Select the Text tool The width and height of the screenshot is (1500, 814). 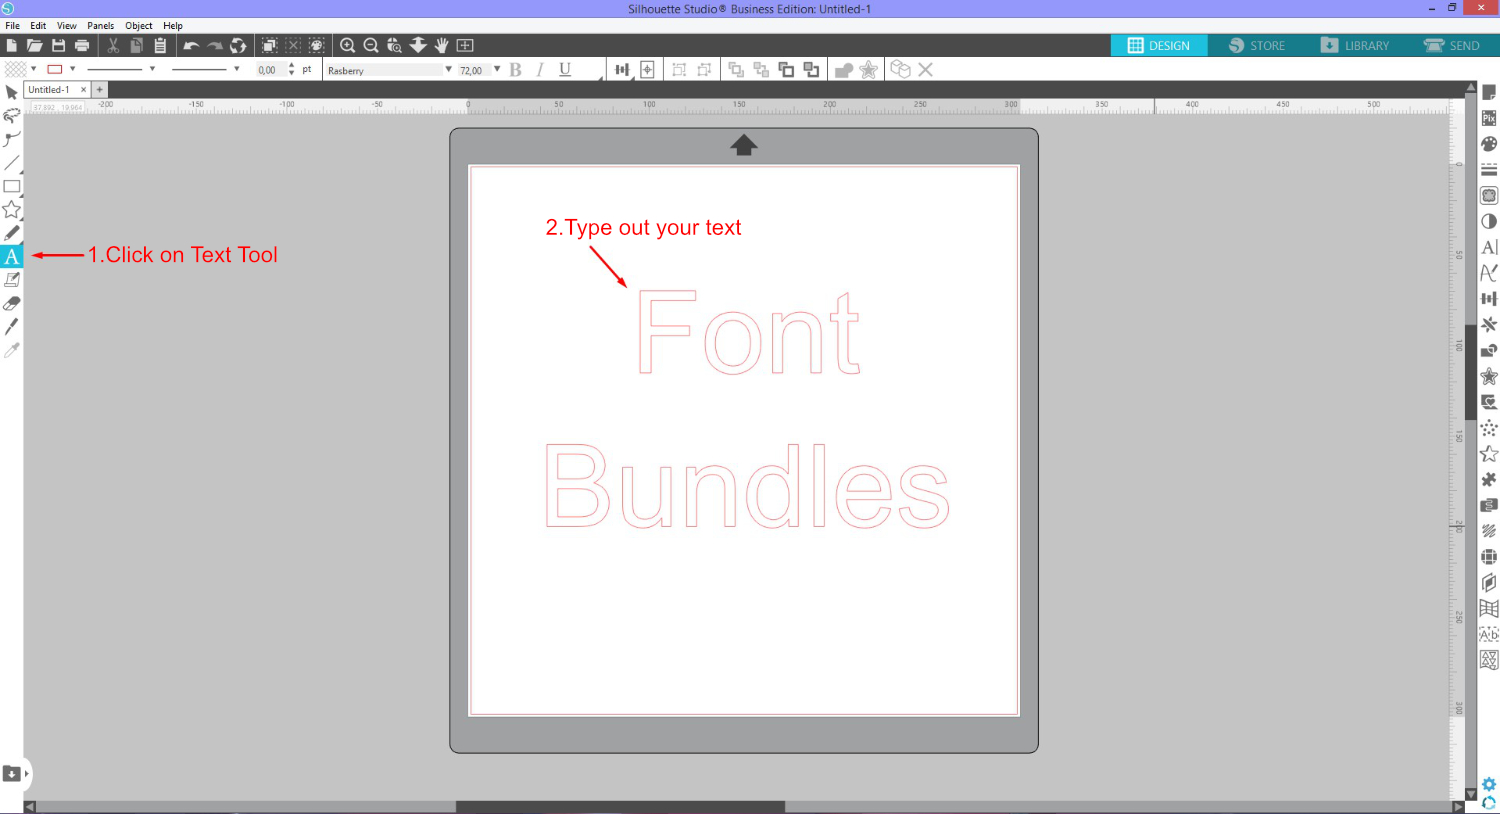(x=12, y=256)
